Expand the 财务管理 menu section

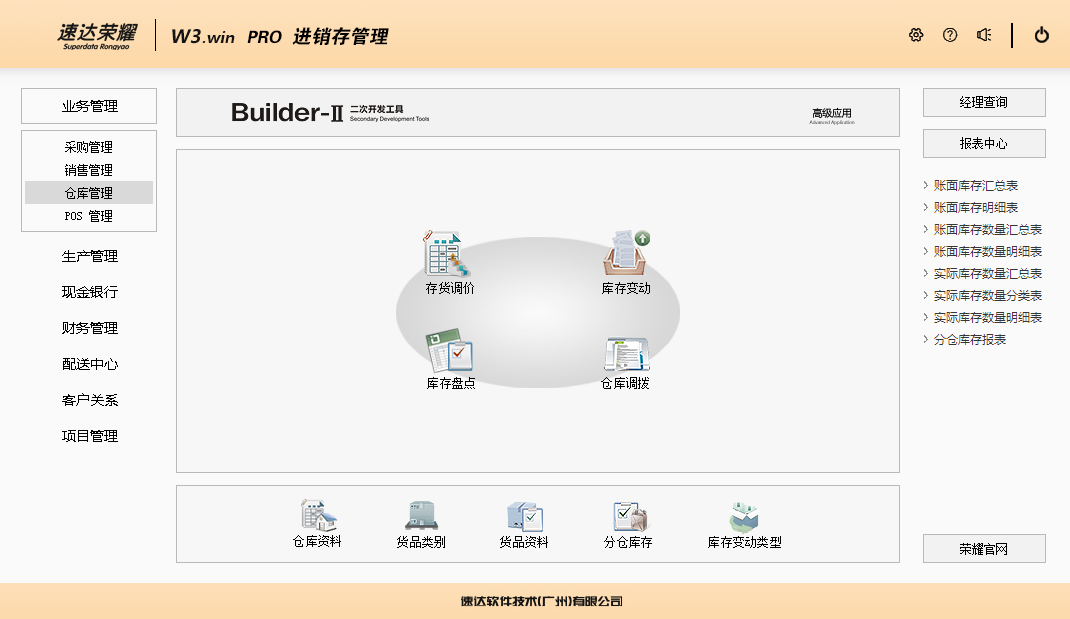(x=89, y=329)
